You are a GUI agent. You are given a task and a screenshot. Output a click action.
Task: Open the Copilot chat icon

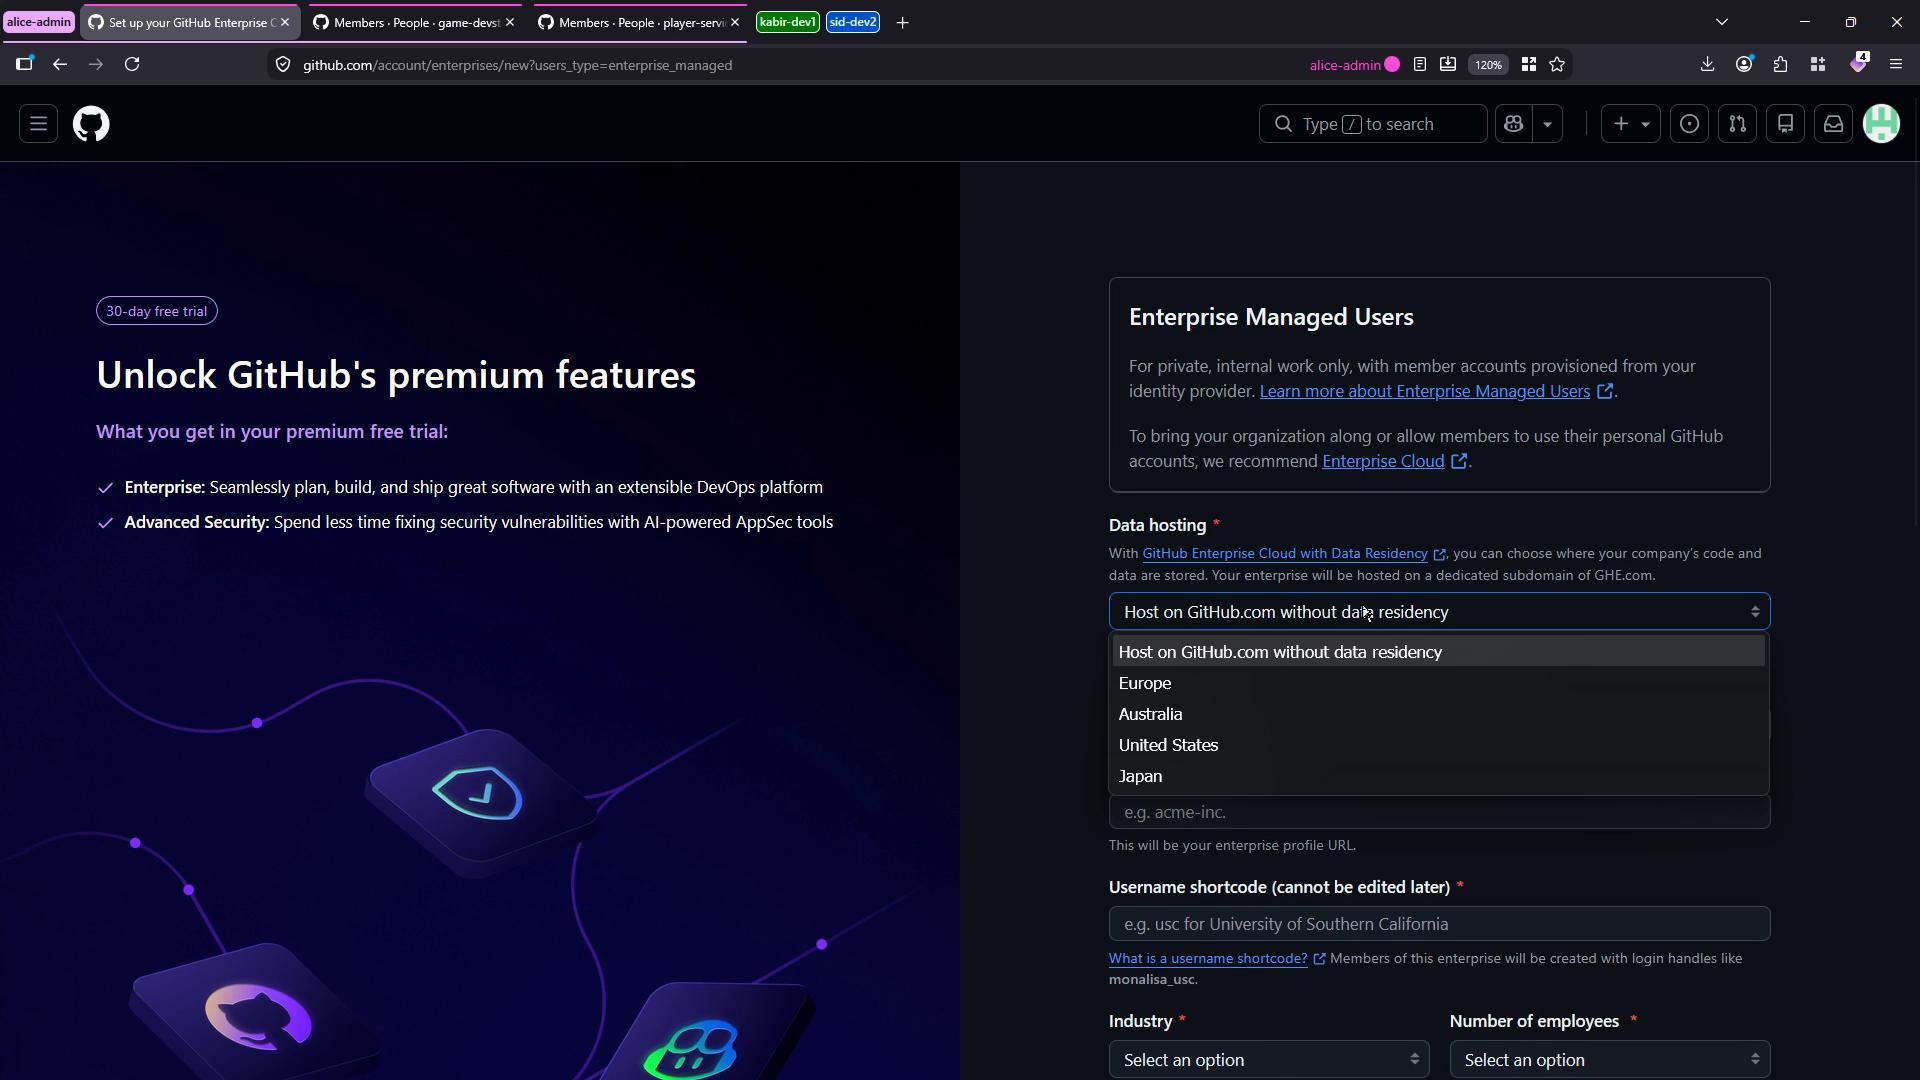click(1513, 124)
